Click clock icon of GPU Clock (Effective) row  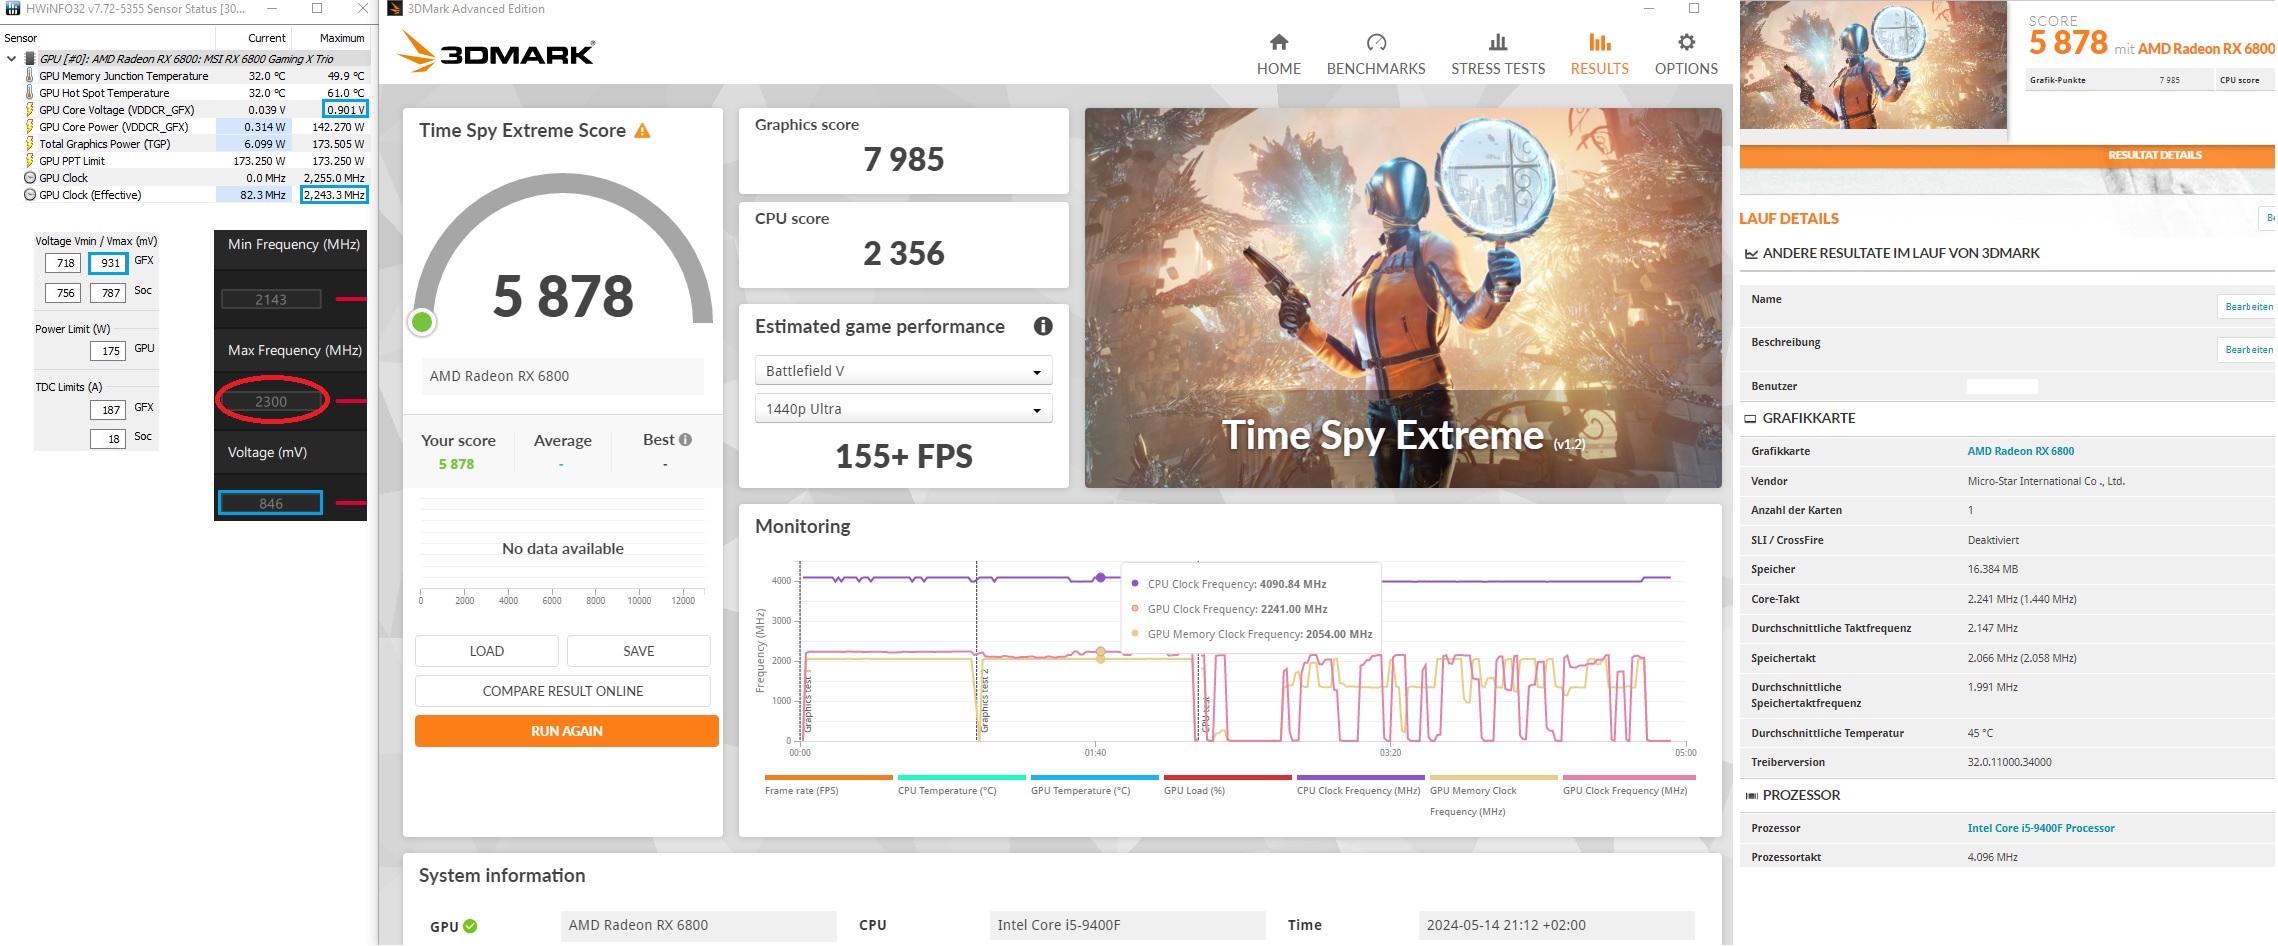29,195
